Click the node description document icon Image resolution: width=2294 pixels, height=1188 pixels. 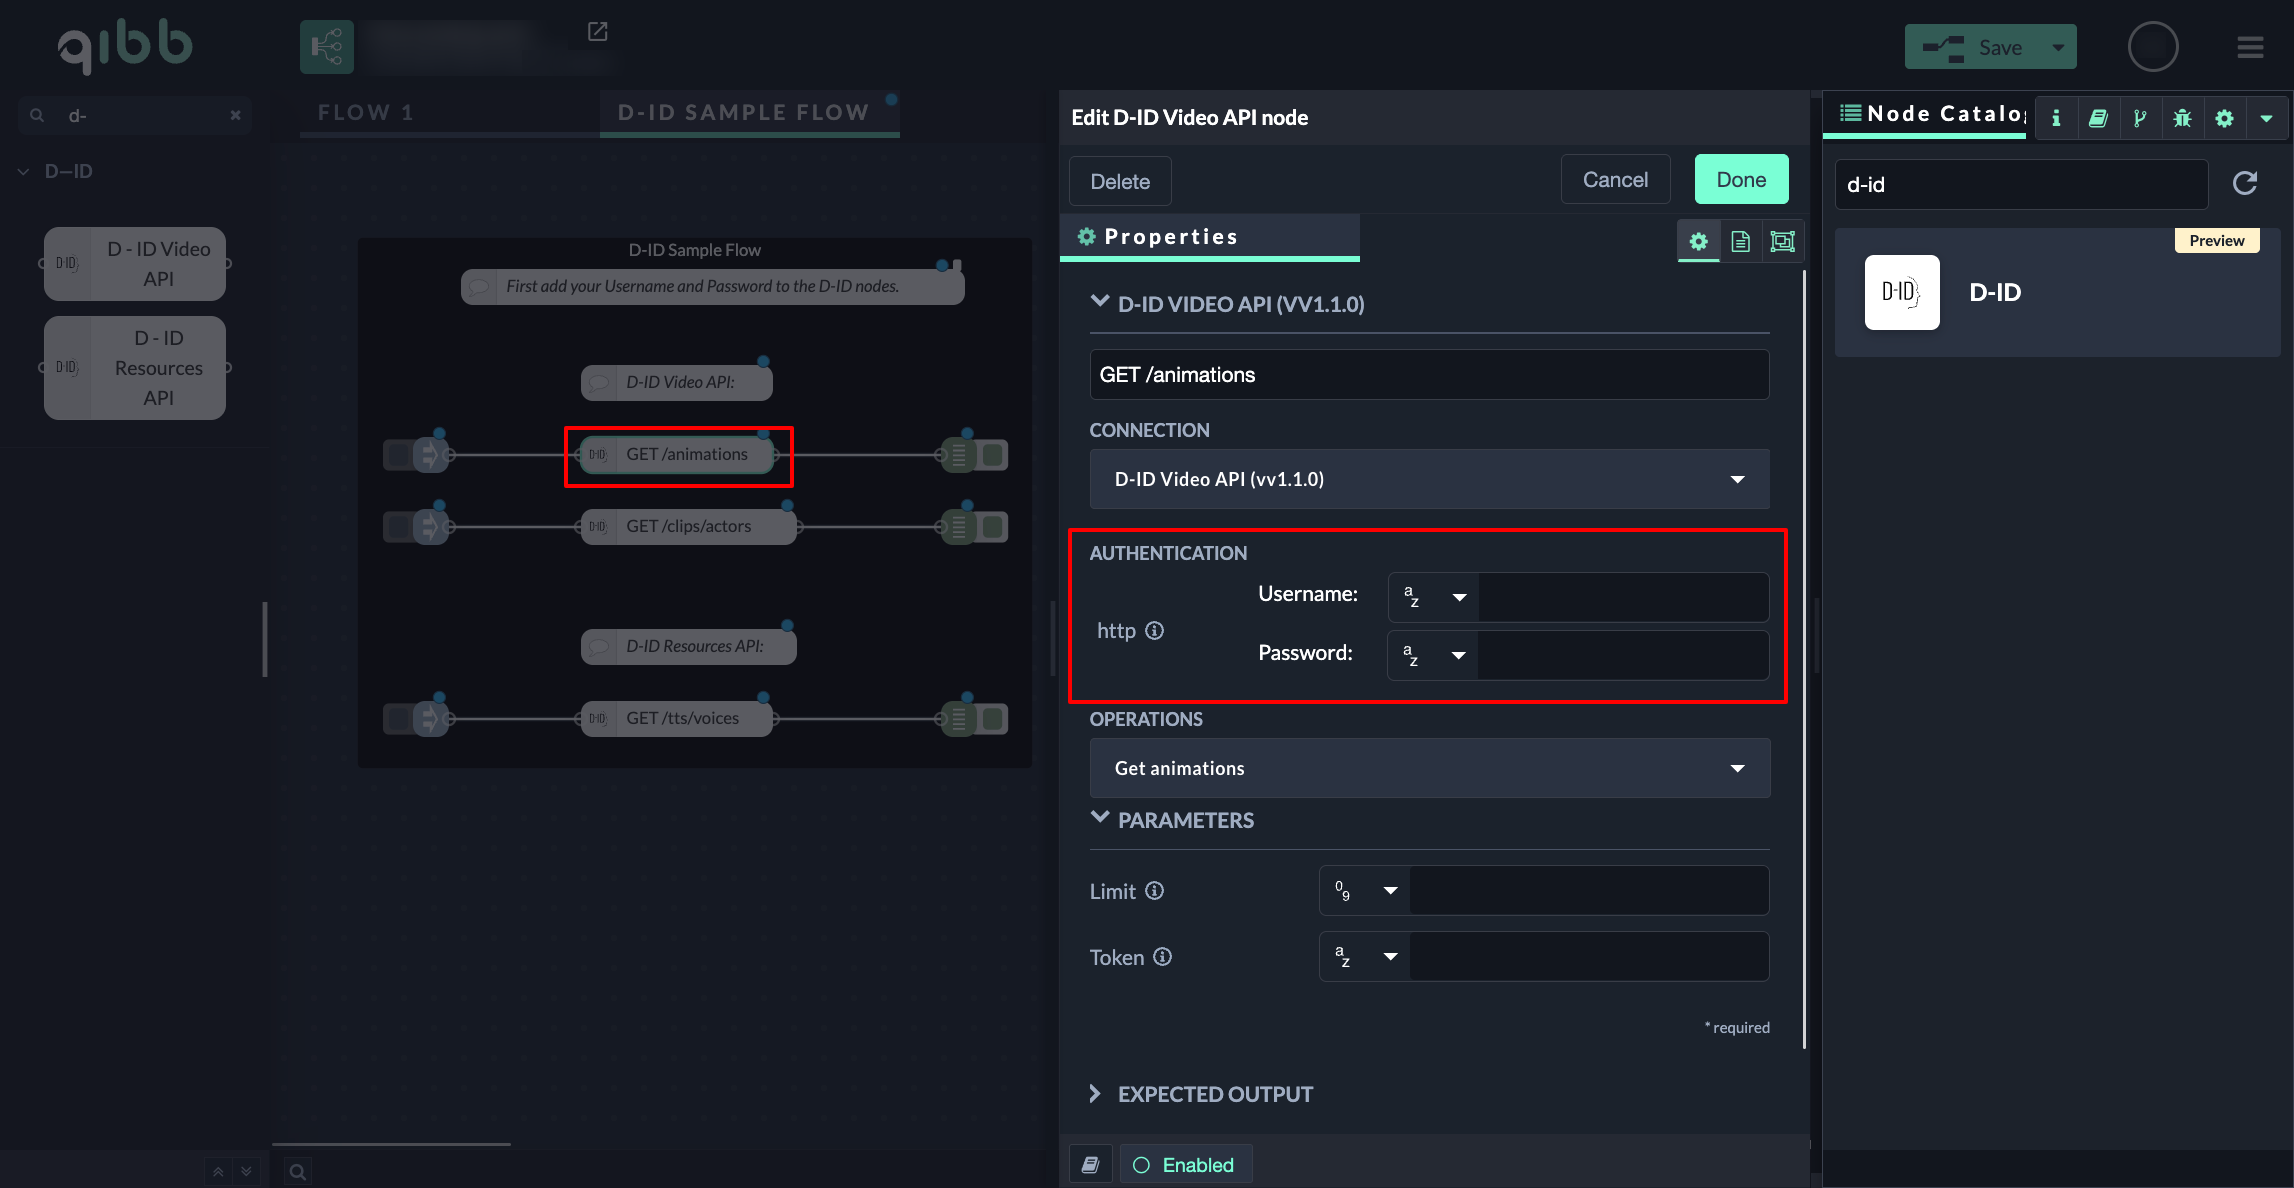pos(1740,241)
